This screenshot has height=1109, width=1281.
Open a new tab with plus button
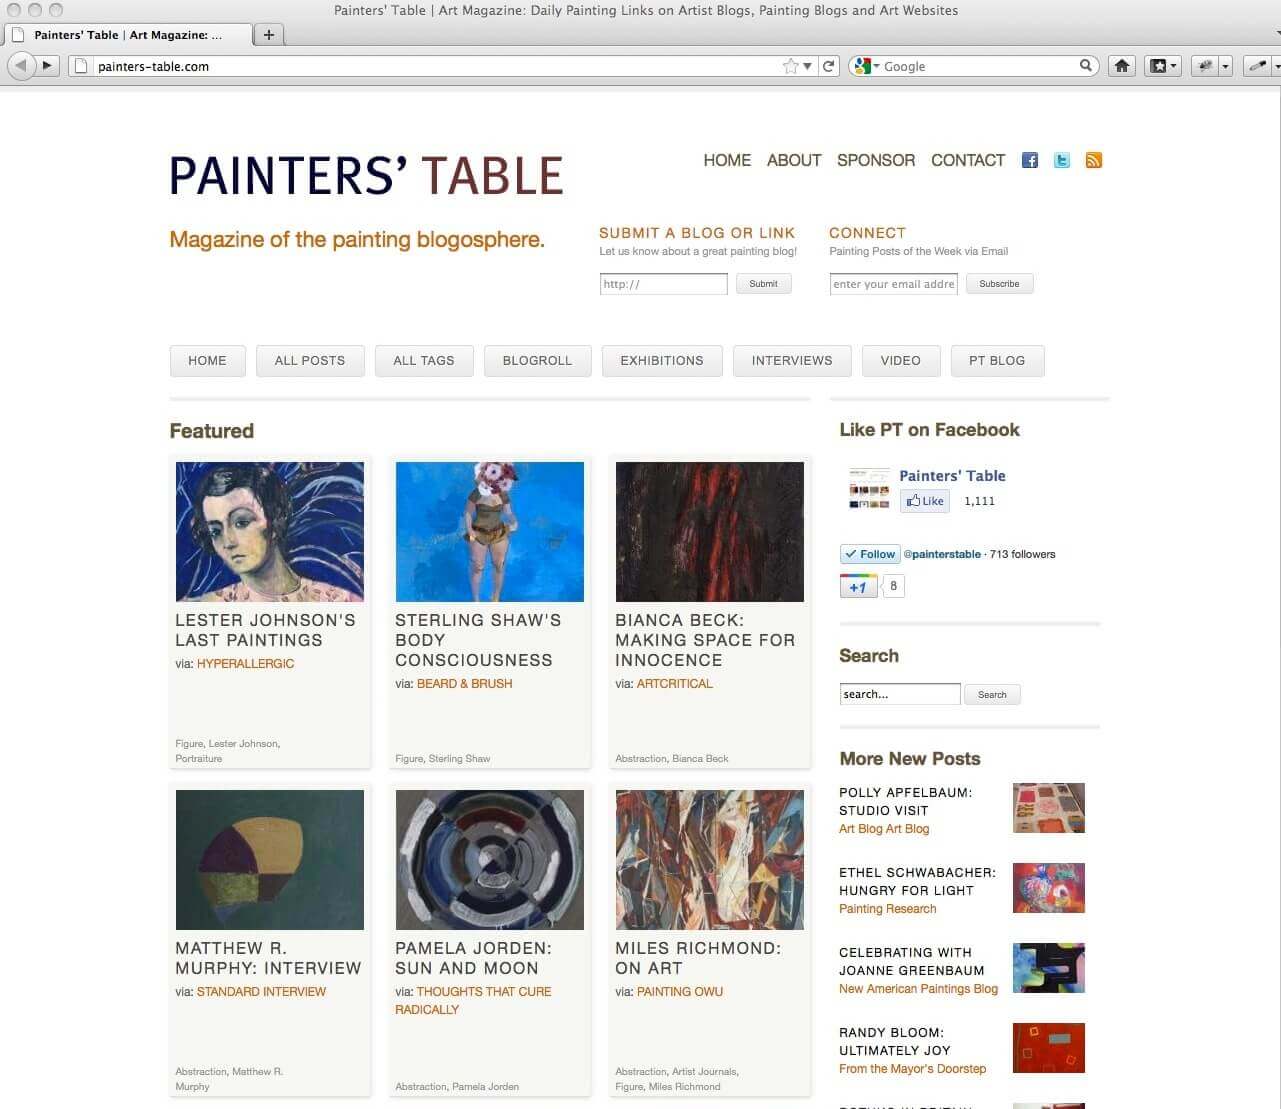click(268, 34)
